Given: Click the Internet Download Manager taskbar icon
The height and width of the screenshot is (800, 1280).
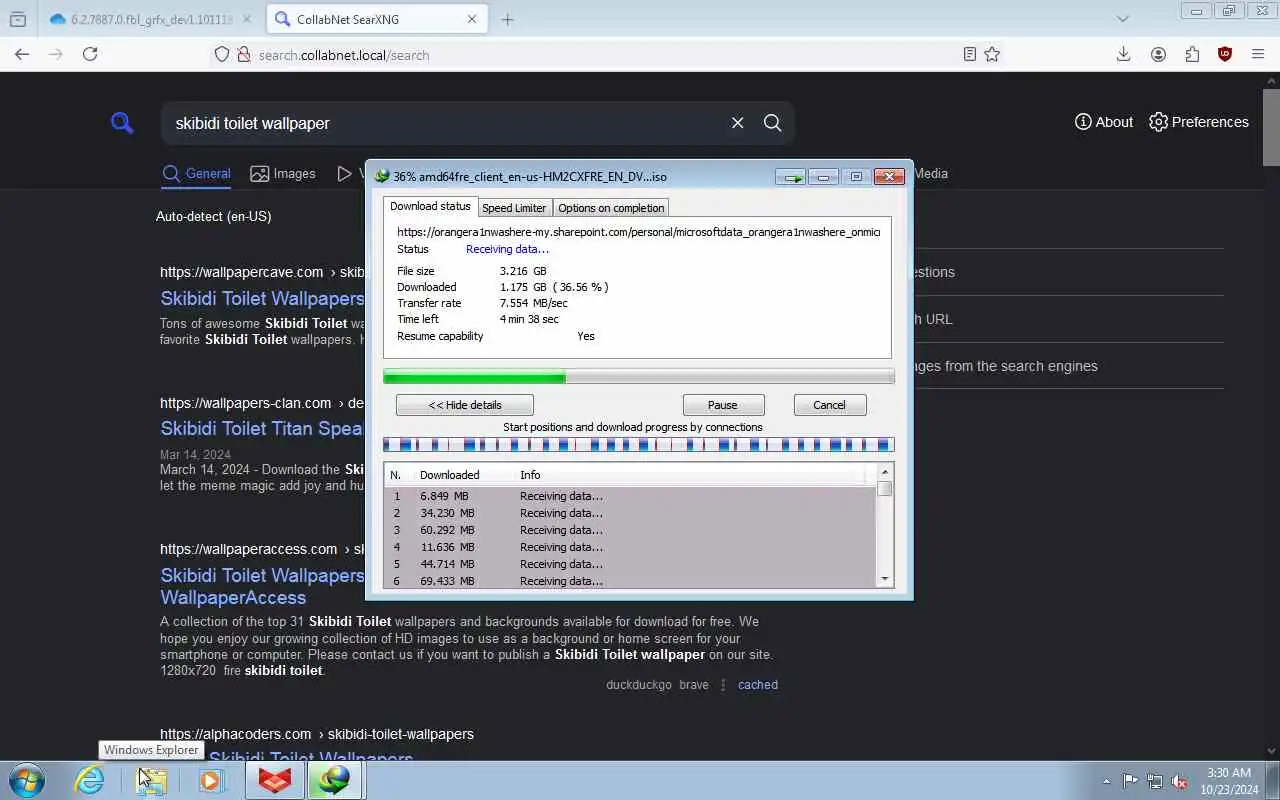Looking at the screenshot, I should (334, 780).
